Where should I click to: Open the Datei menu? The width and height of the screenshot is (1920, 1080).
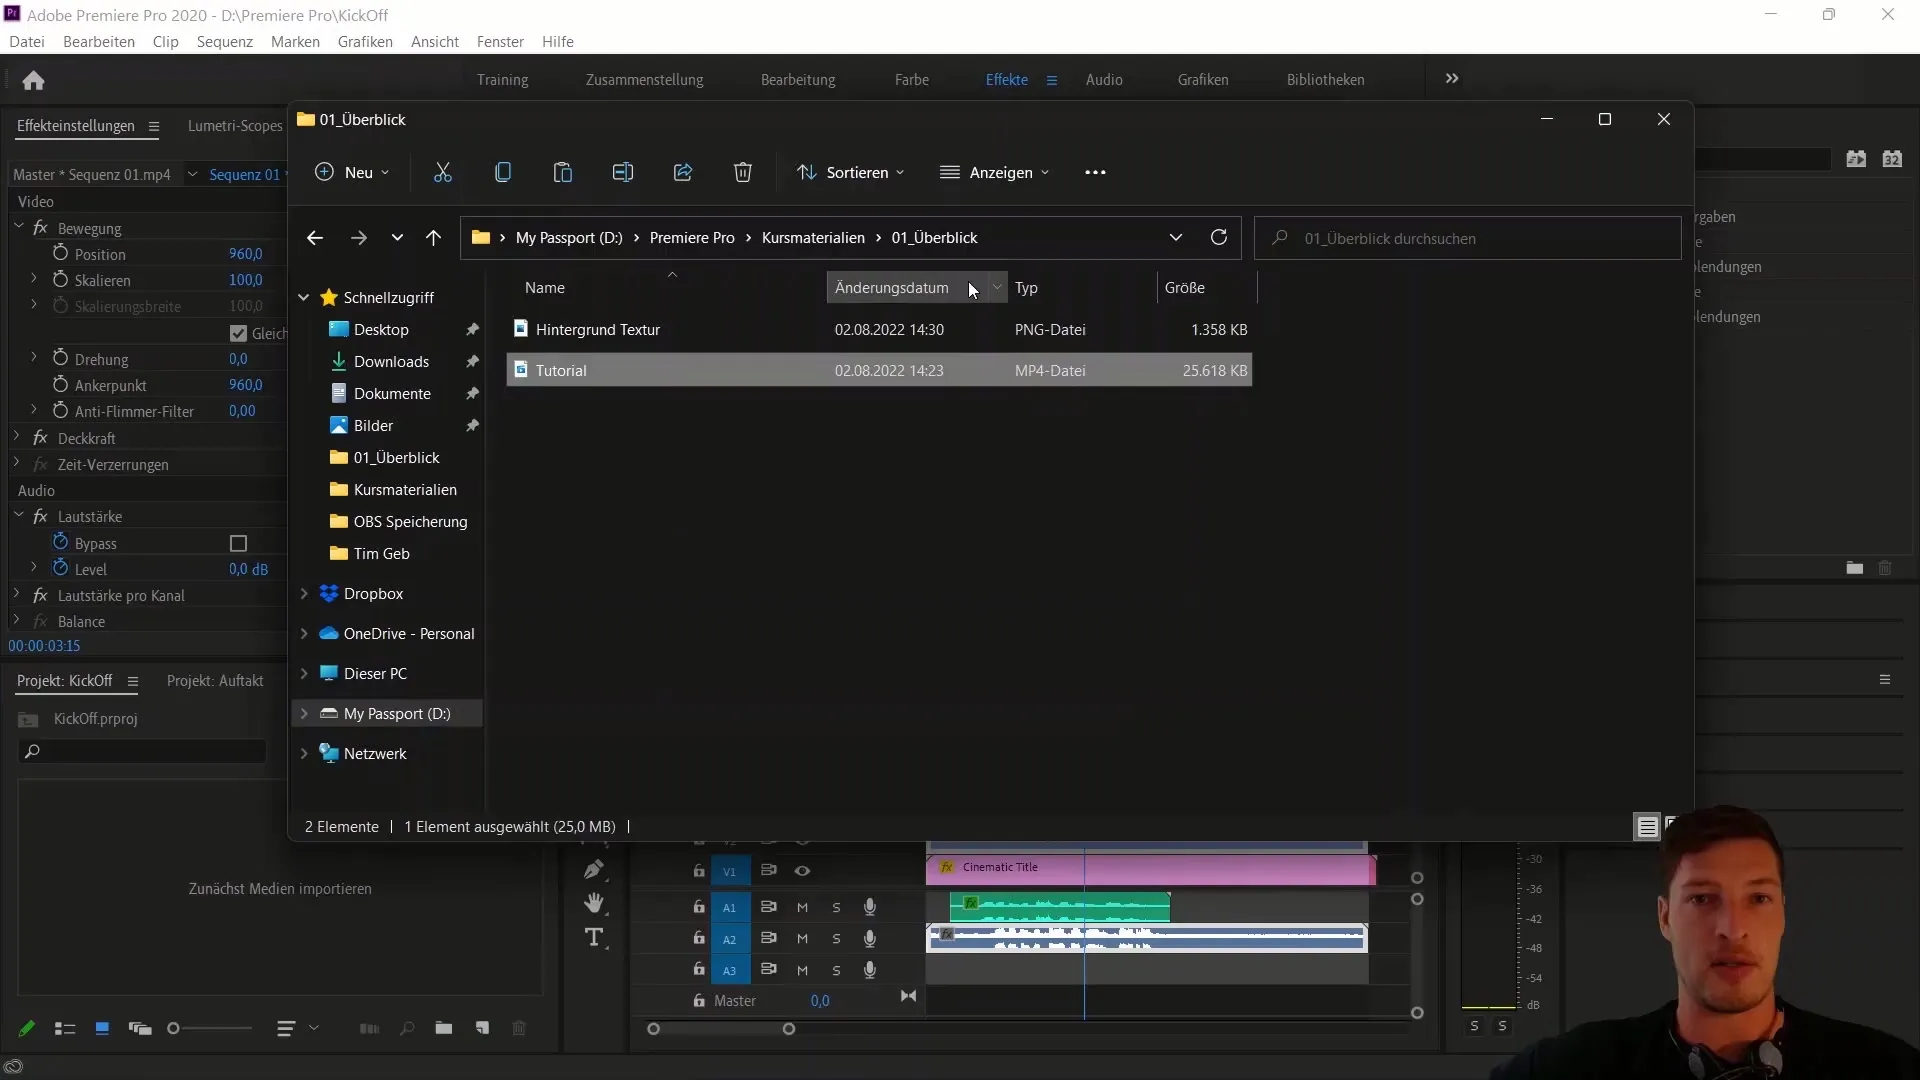pyautogui.click(x=27, y=42)
